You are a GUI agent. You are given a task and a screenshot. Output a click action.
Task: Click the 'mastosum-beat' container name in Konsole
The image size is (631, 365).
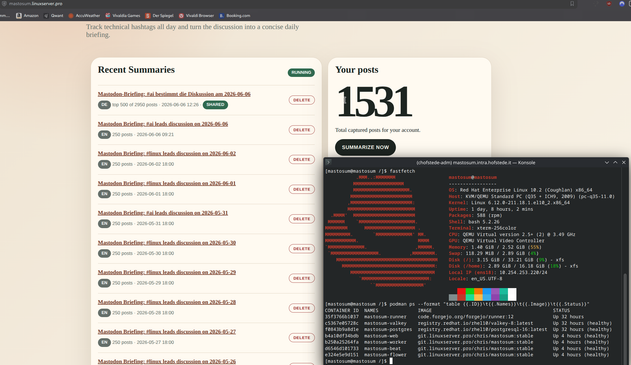click(x=382, y=349)
